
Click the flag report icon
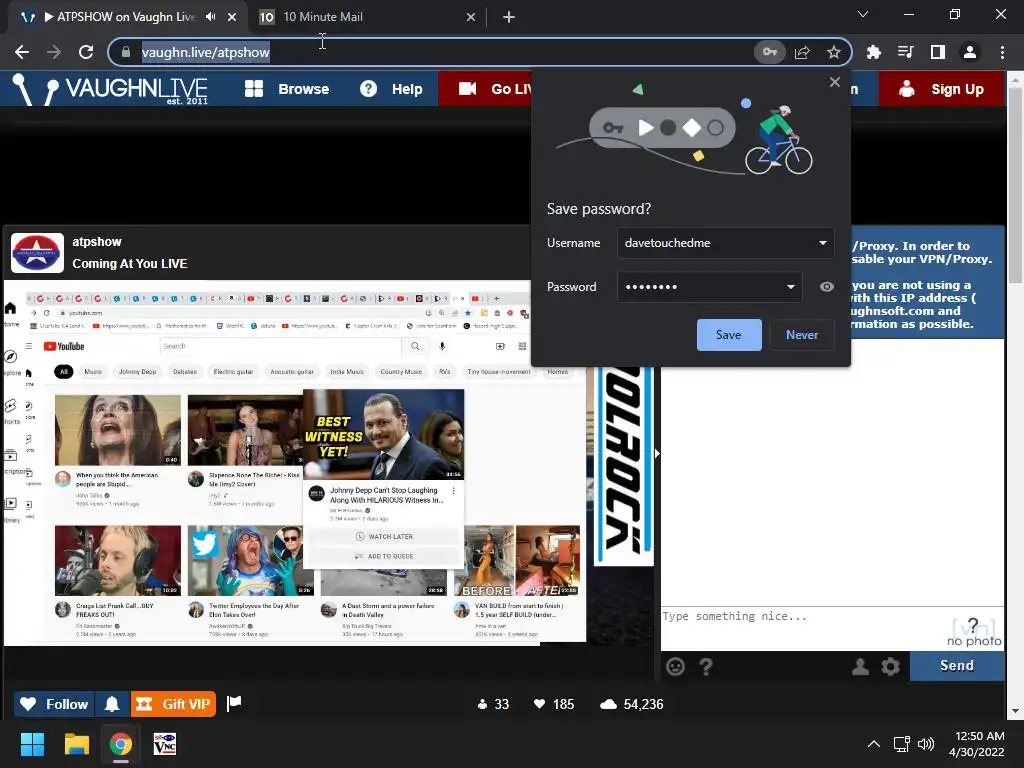pos(234,703)
